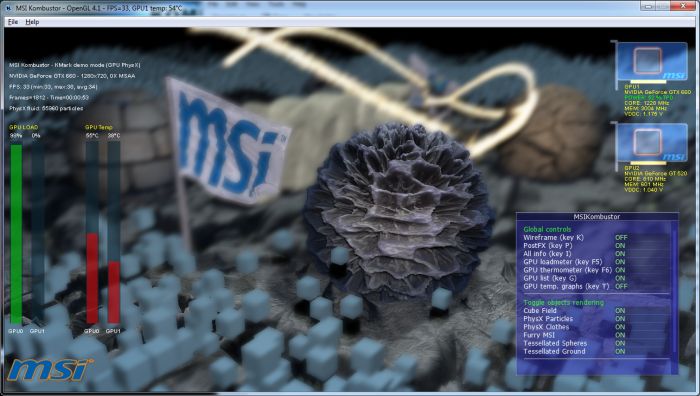The image size is (700, 396).
Task: Click the empty GPU1 load bar
Action: [38, 233]
